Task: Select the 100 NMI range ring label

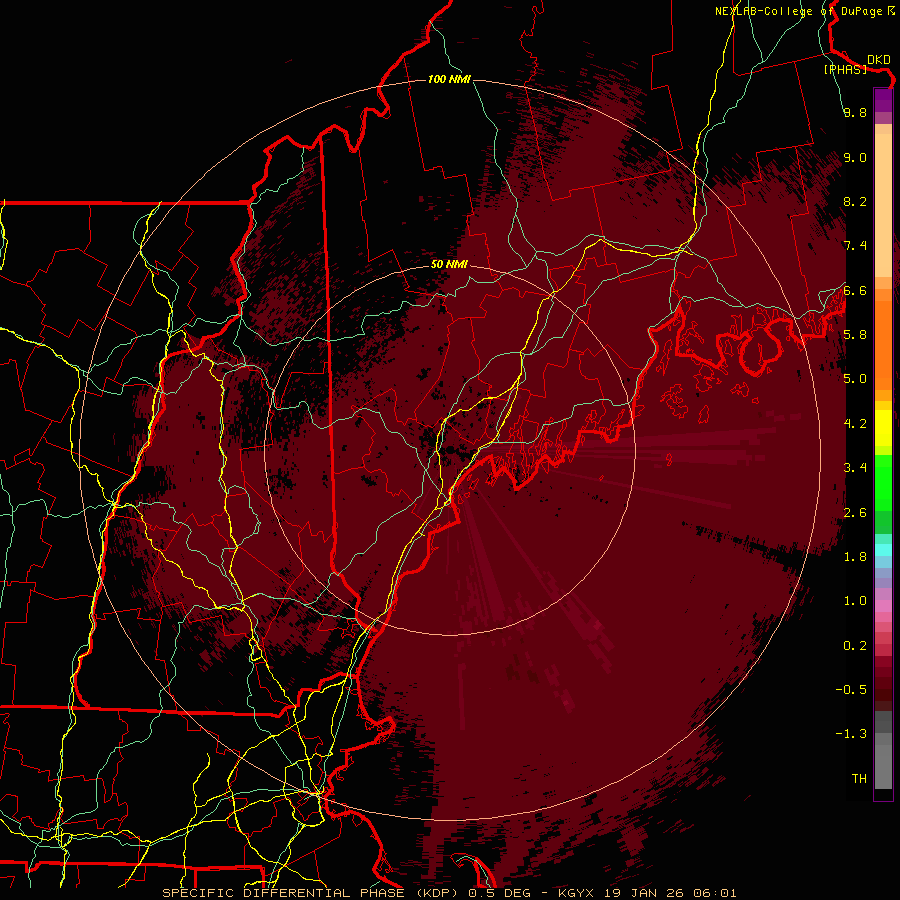Action: tap(449, 79)
